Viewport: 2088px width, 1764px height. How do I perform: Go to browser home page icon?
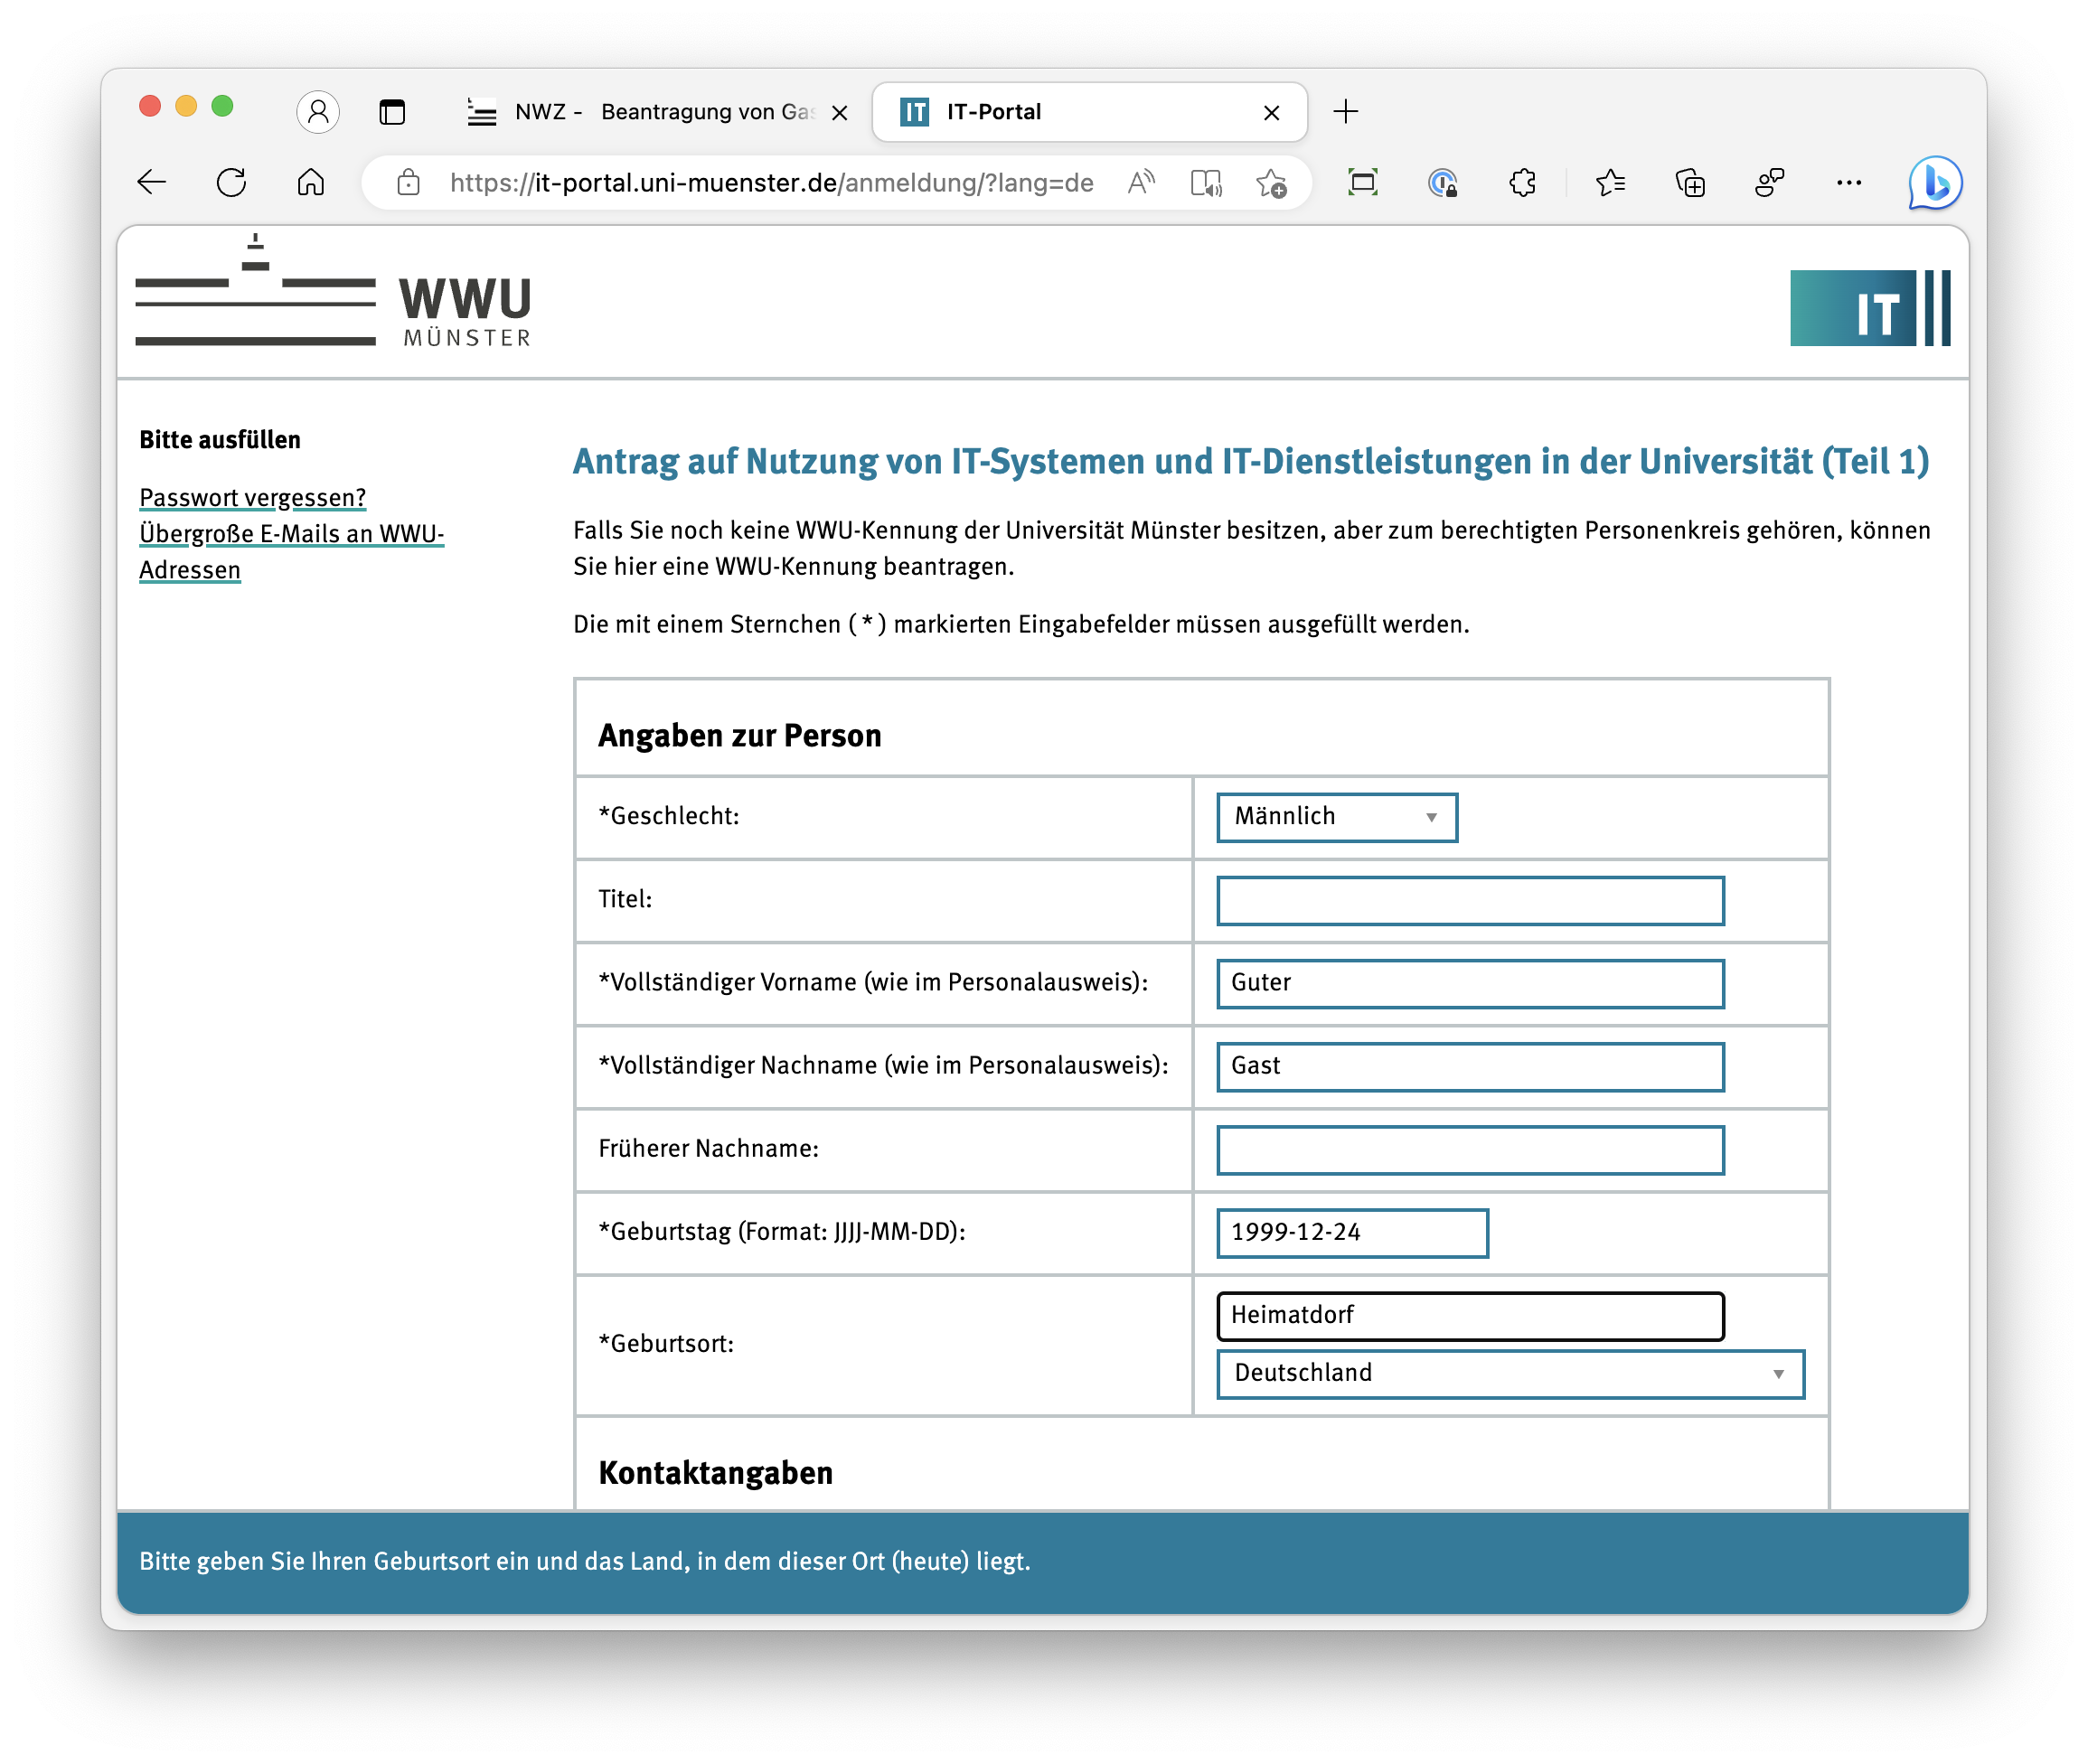point(311,182)
